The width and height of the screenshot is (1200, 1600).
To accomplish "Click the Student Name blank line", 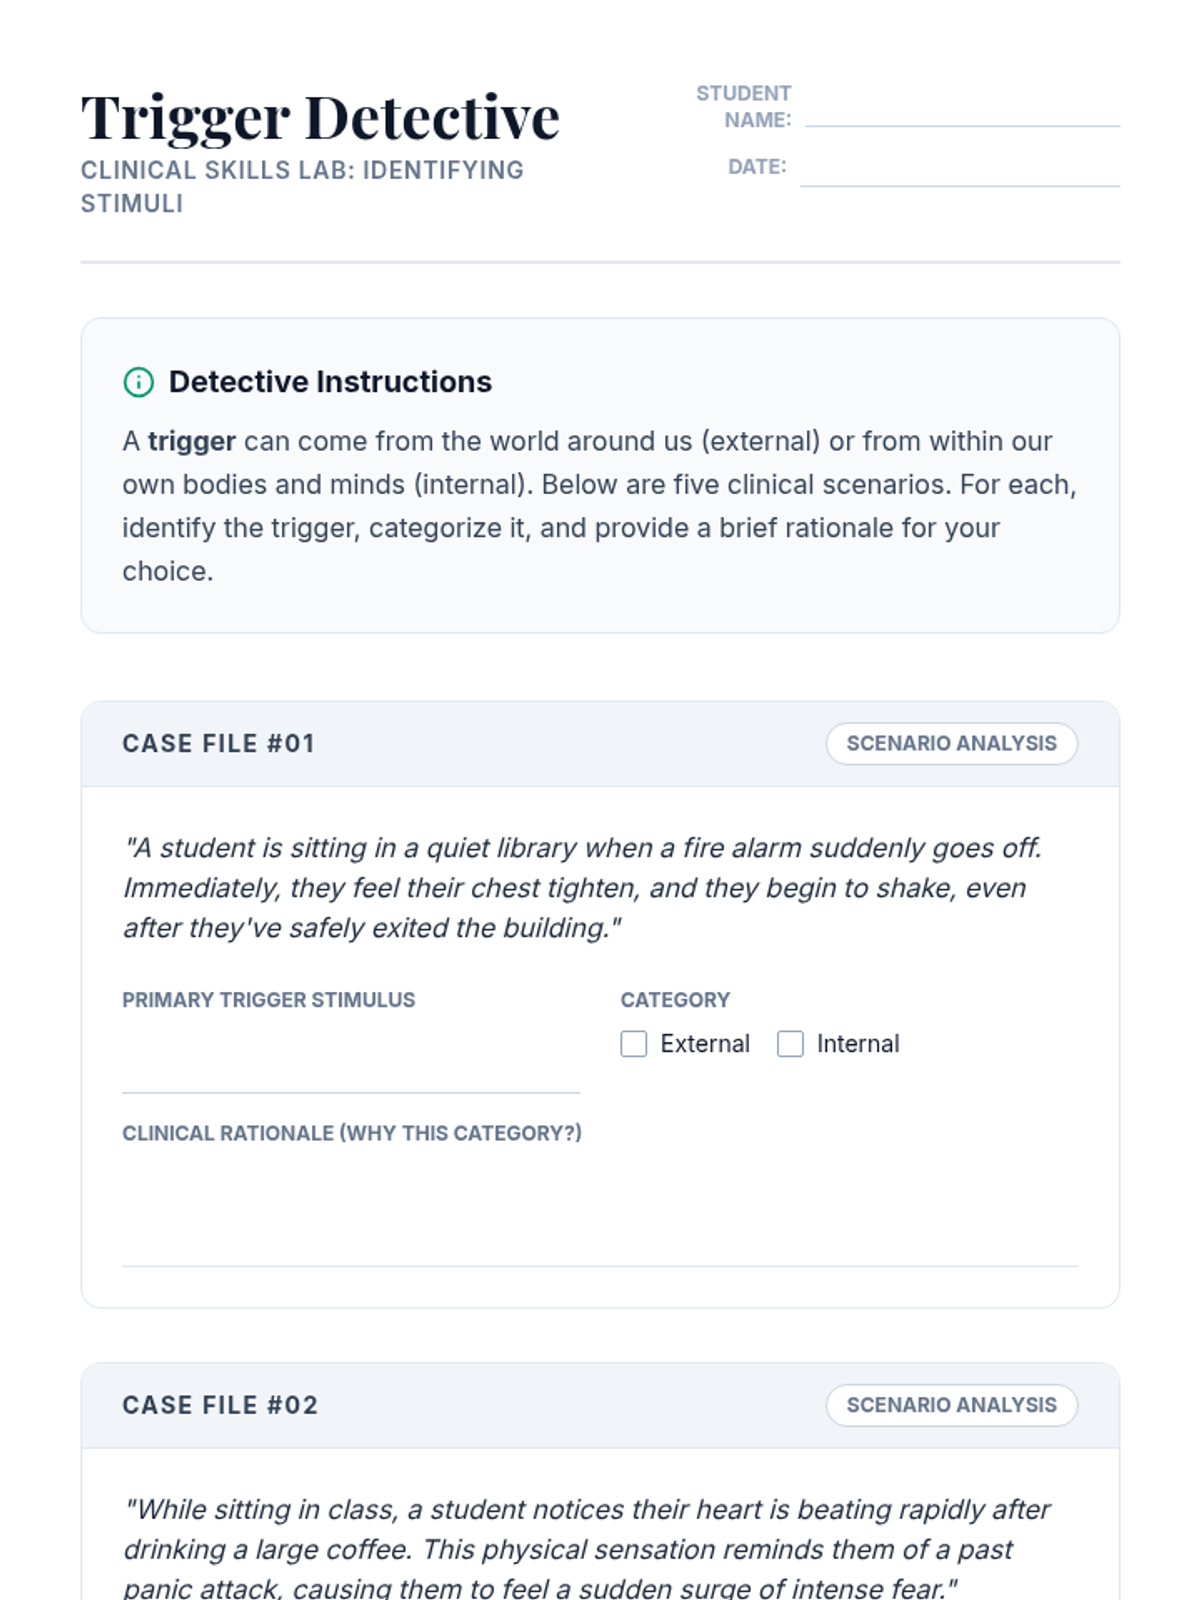I will coord(961,112).
